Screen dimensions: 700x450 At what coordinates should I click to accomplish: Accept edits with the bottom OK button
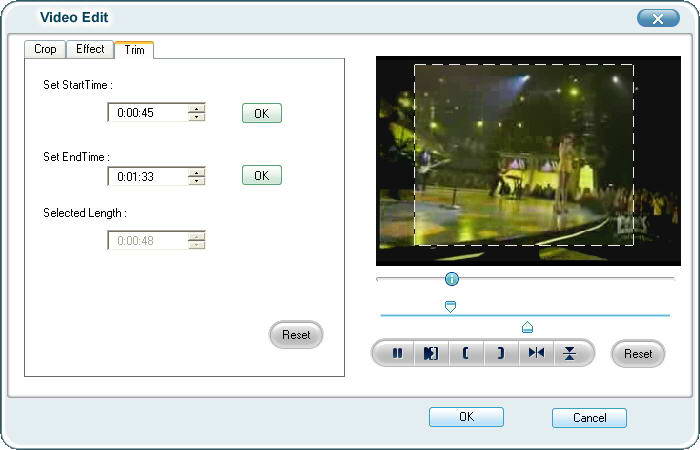[467, 417]
